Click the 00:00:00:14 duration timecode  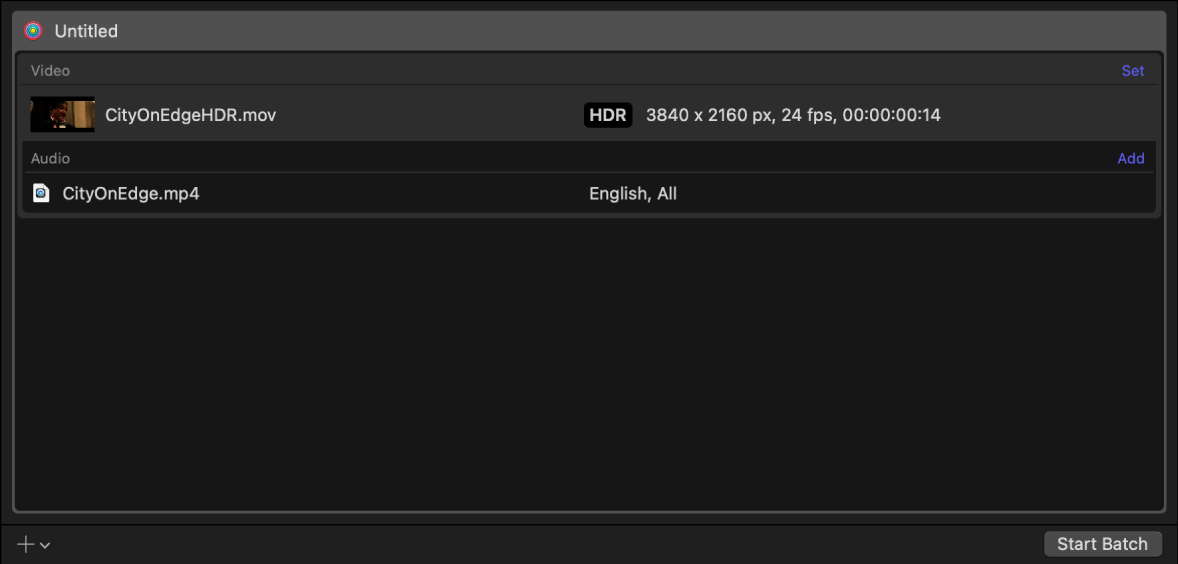(891, 115)
